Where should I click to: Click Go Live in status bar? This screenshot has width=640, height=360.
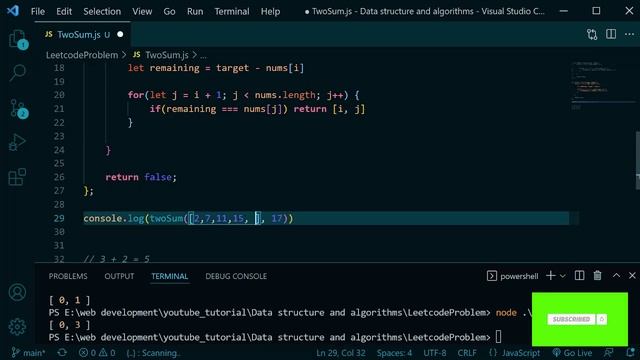572,353
